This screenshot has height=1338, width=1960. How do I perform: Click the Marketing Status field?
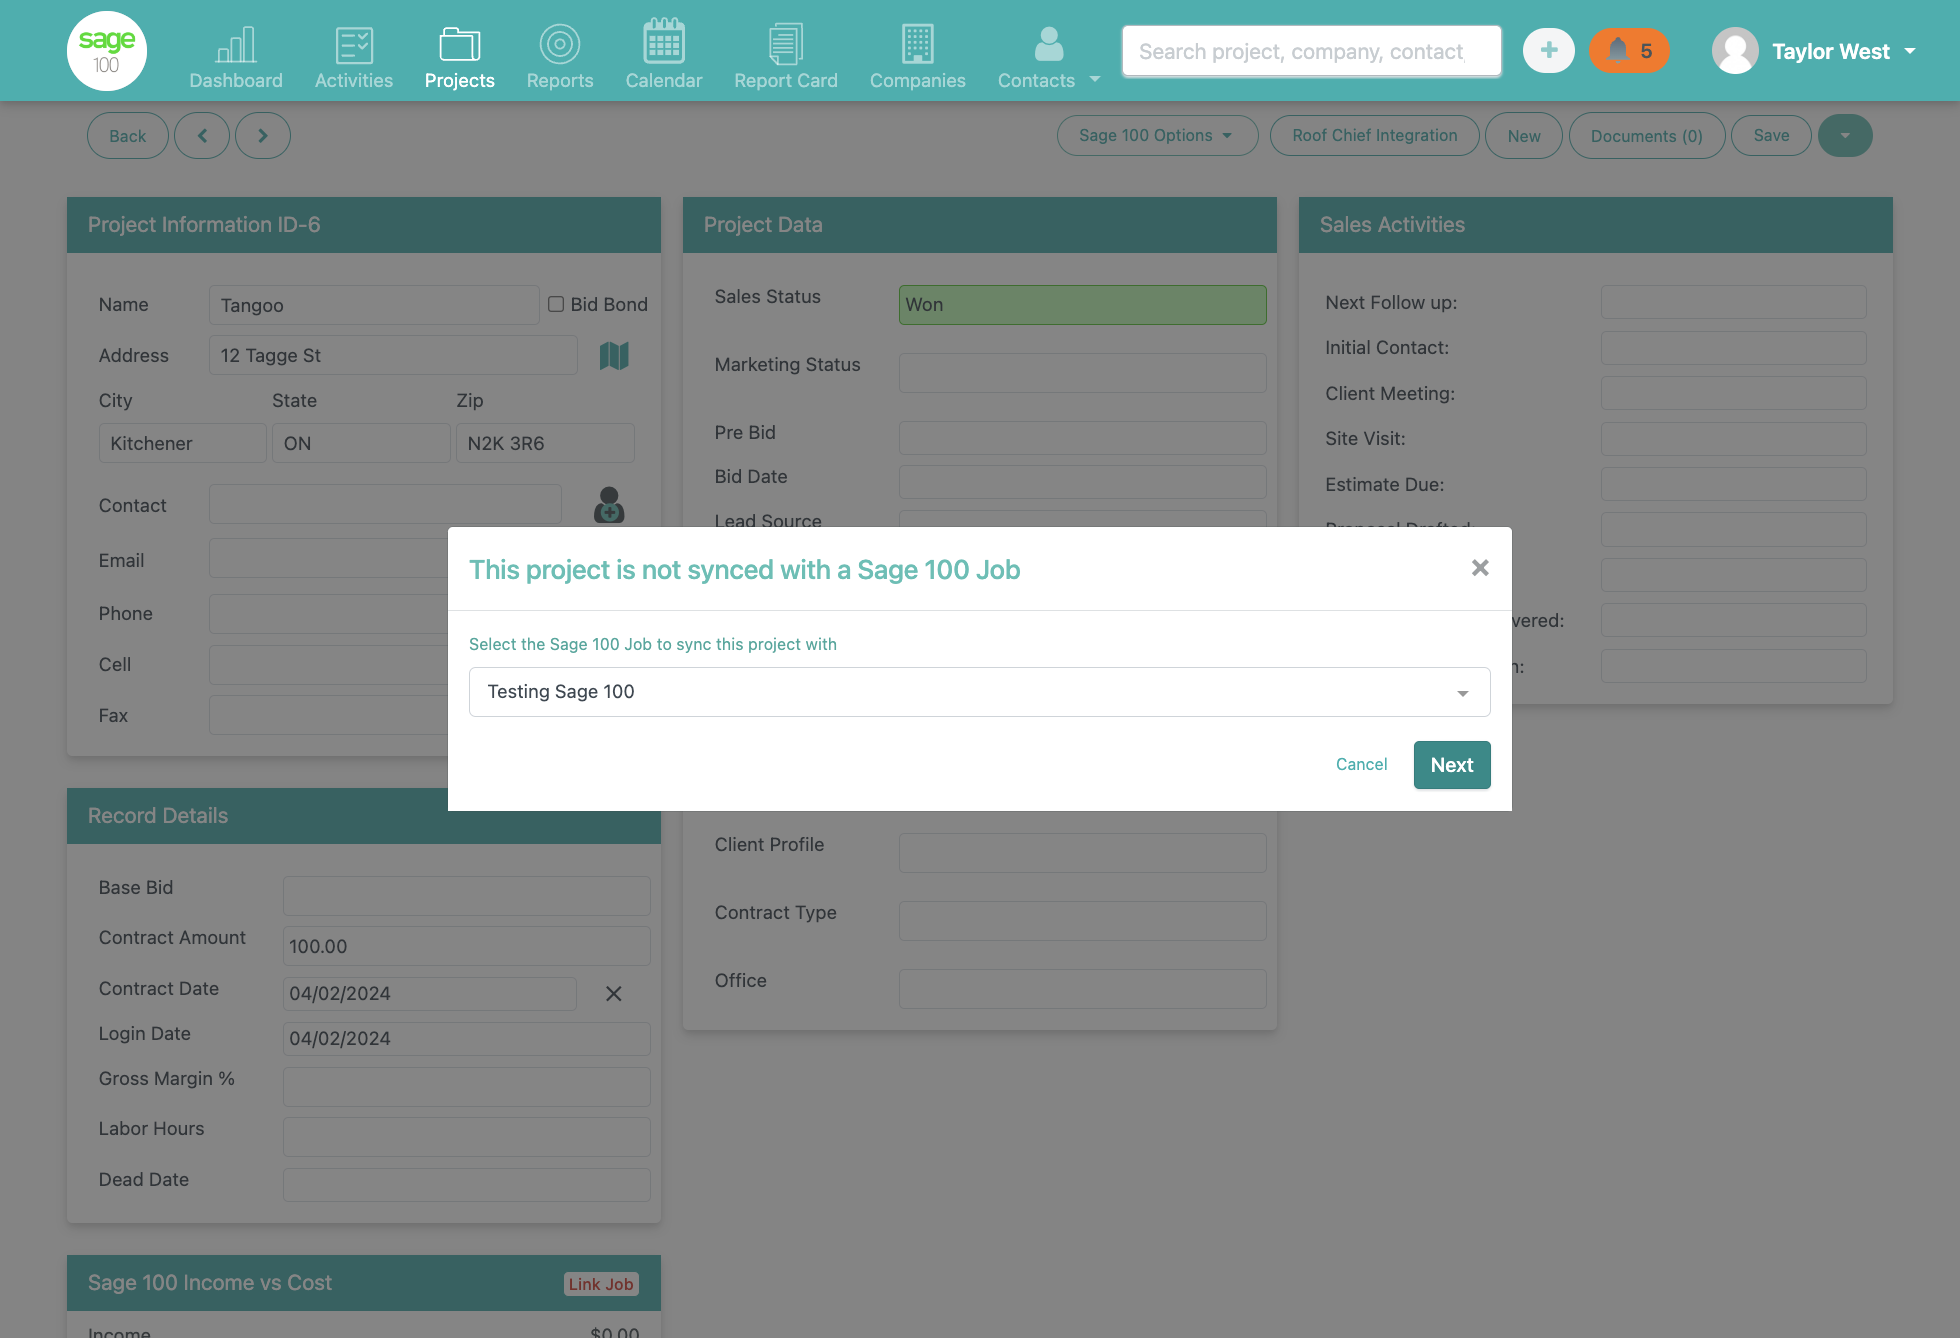[x=1083, y=373]
